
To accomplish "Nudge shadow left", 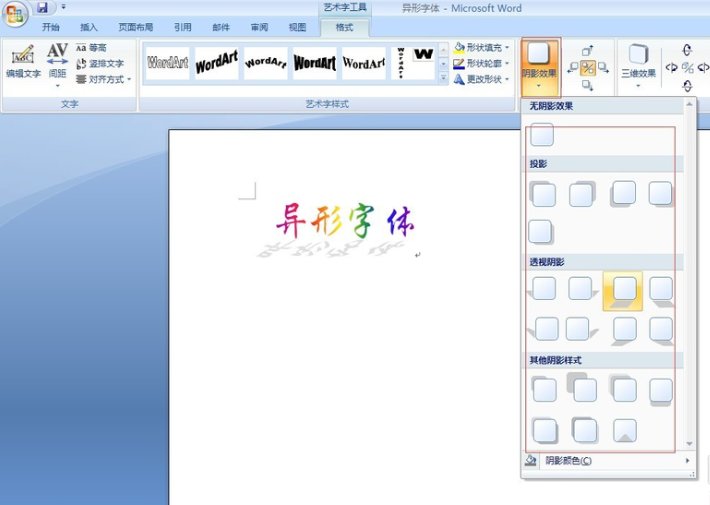I will [573, 68].
